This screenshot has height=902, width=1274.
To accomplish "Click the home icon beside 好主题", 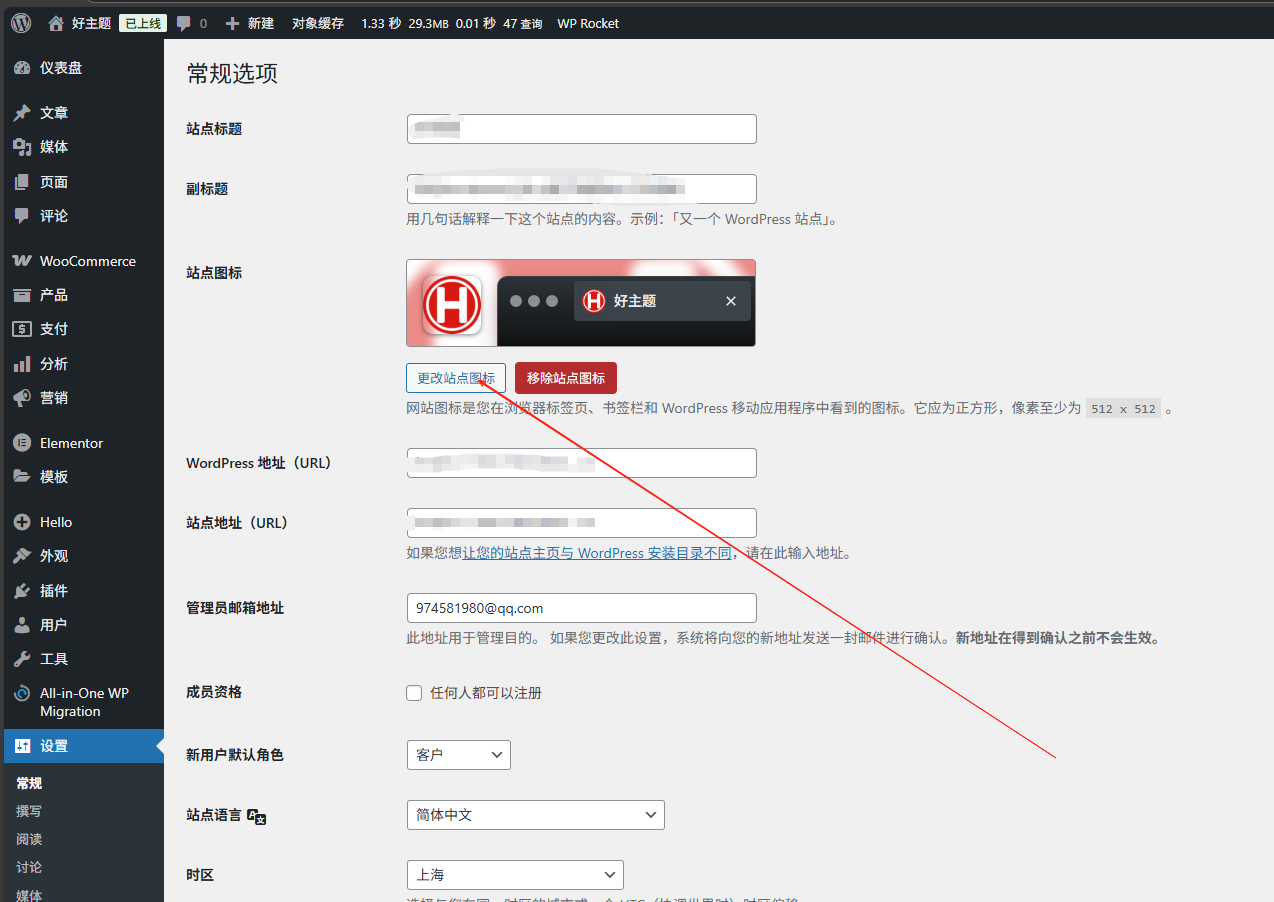I will click(56, 23).
